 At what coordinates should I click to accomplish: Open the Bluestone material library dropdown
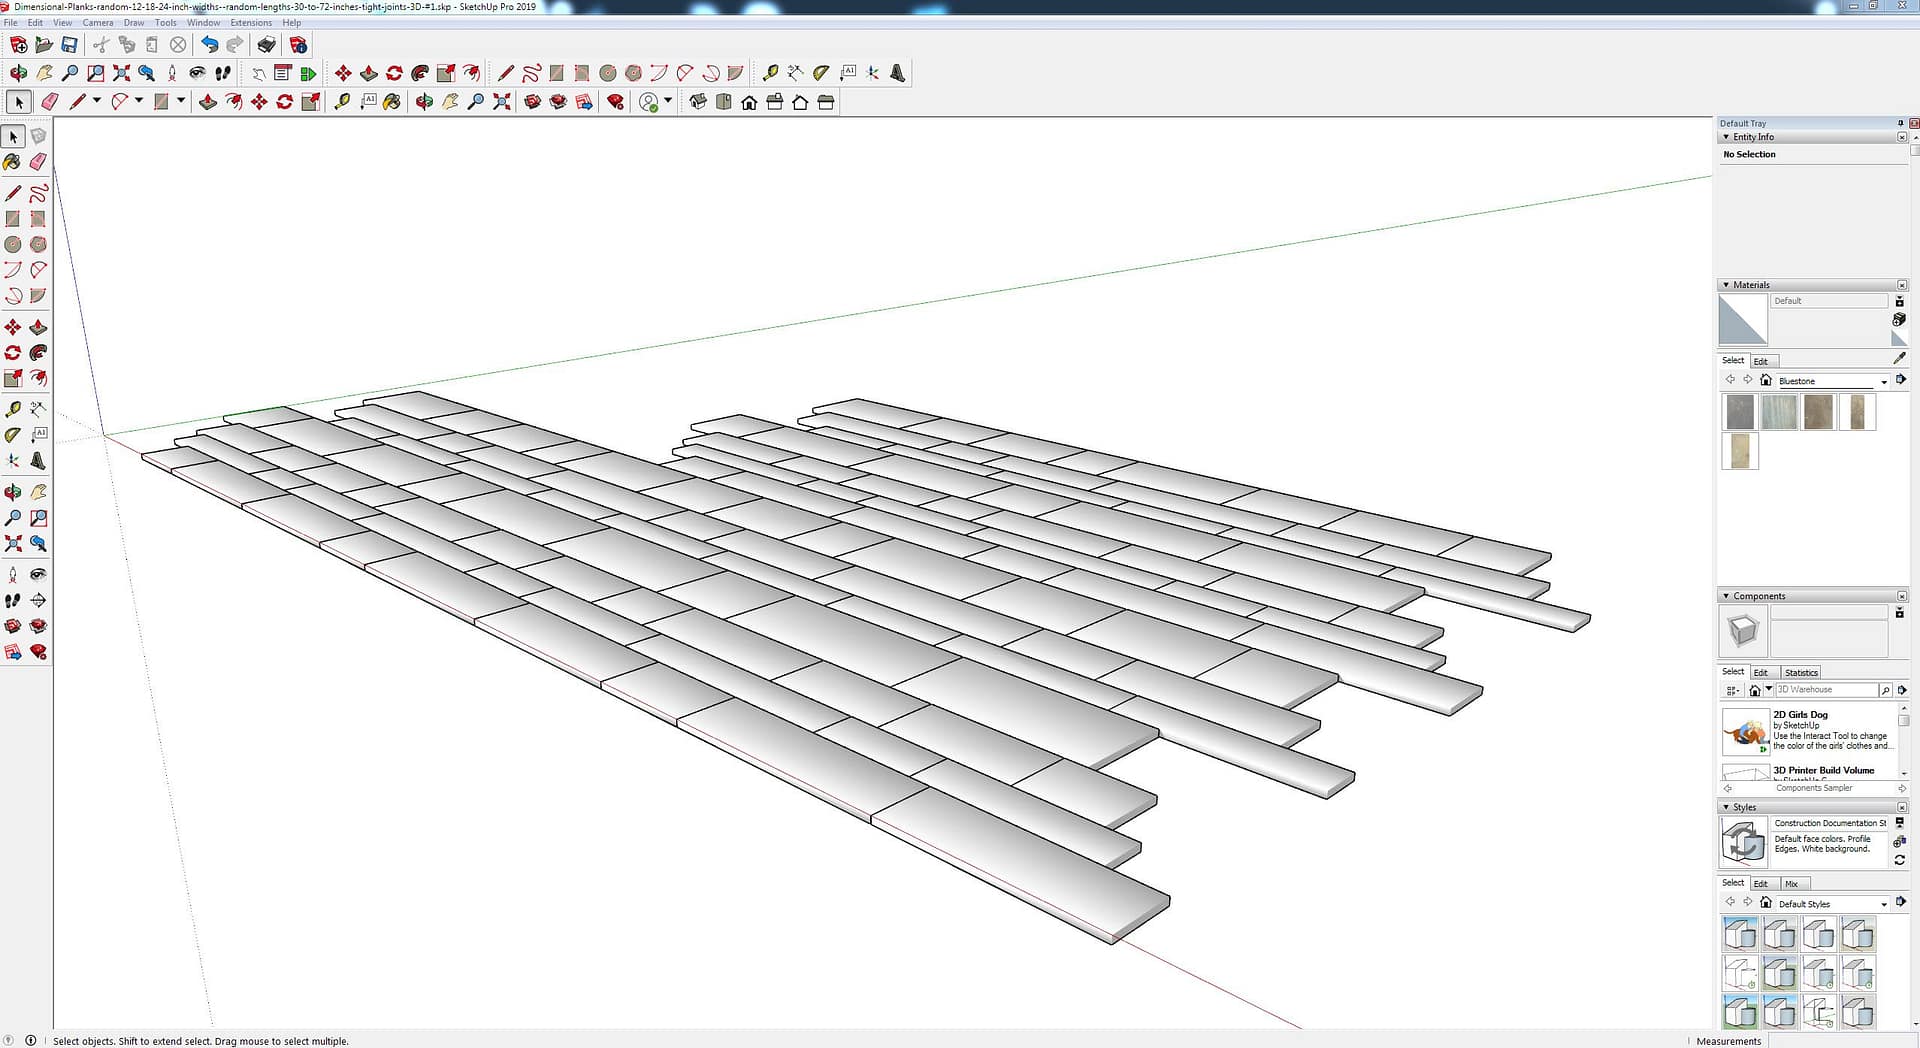(x=1884, y=381)
